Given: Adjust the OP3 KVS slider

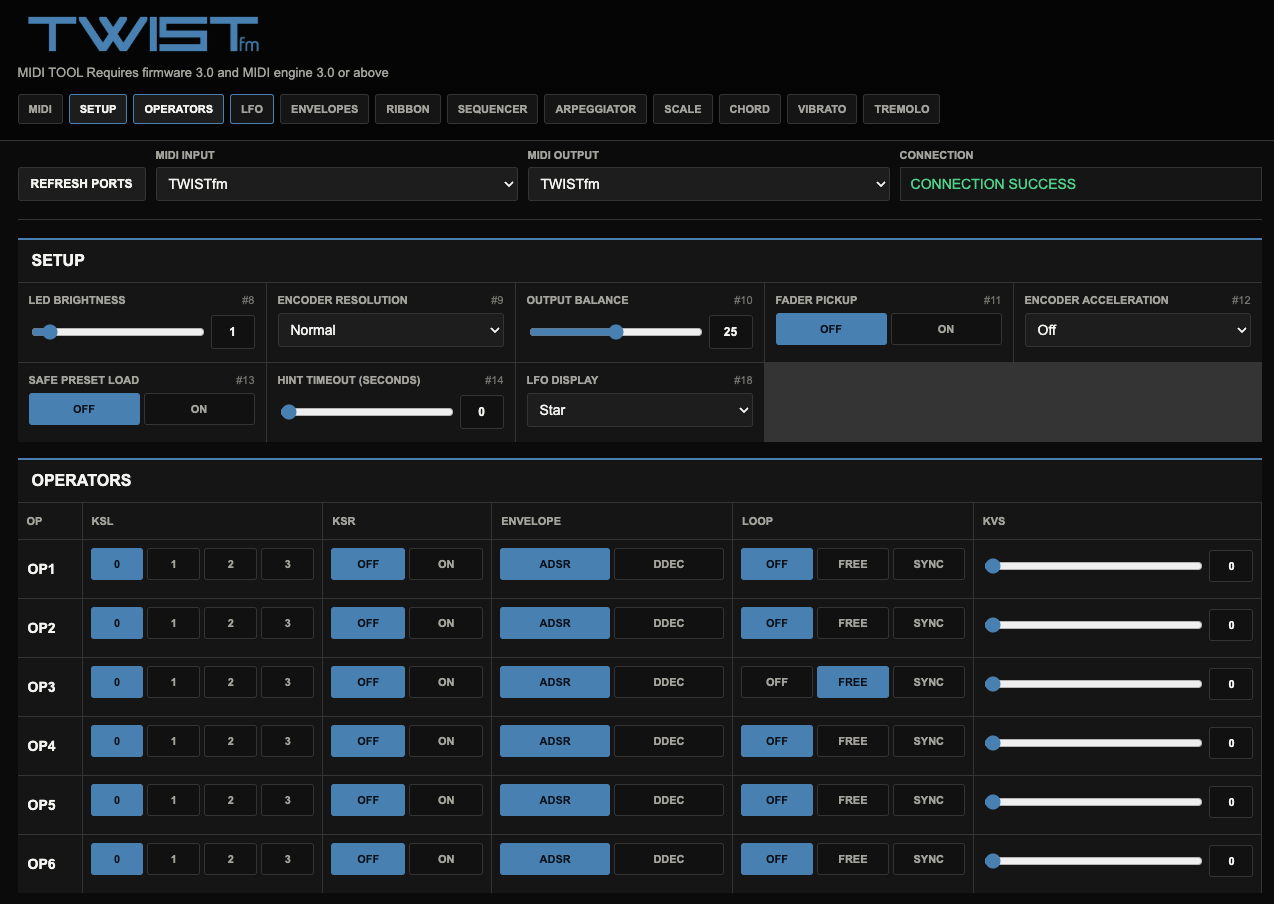Looking at the screenshot, I should click(x=1093, y=684).
